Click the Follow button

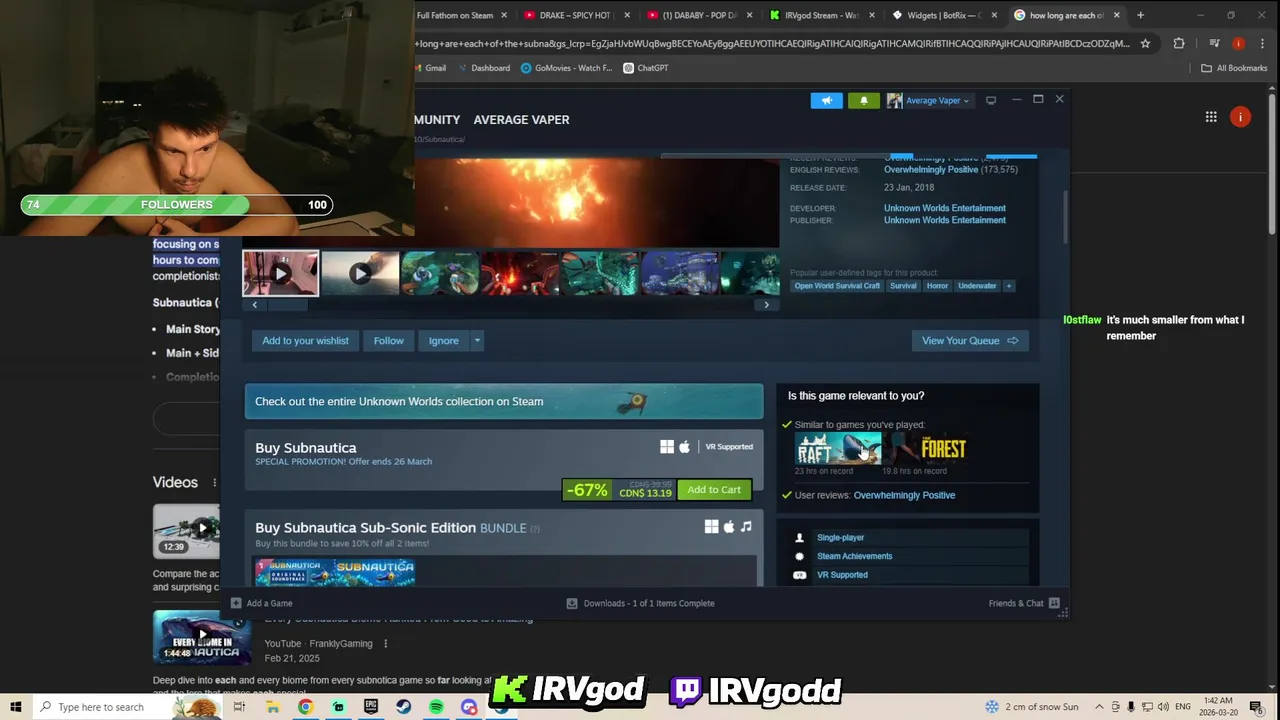pos(389,341)
